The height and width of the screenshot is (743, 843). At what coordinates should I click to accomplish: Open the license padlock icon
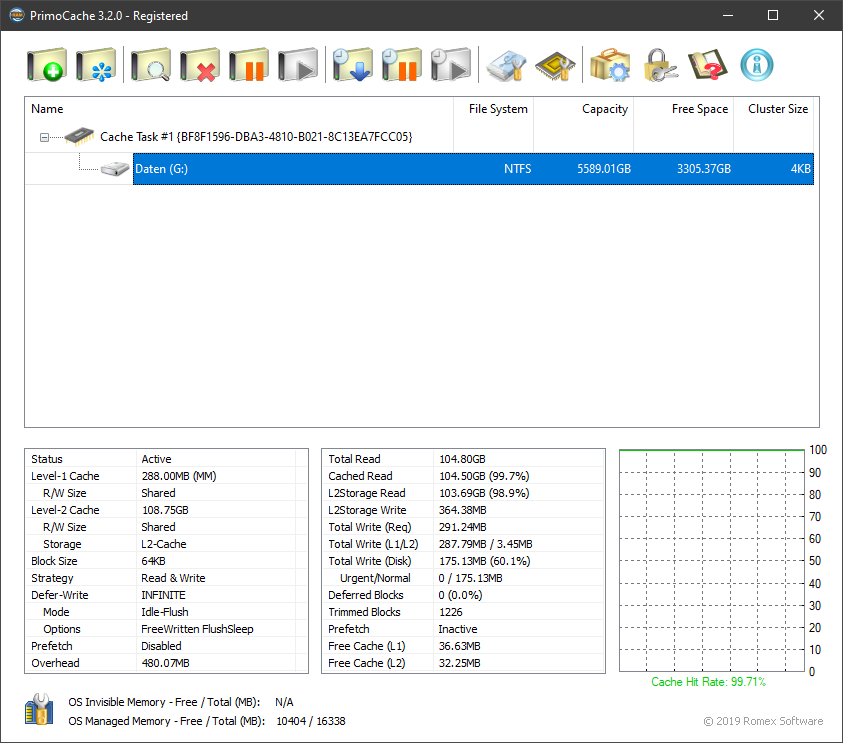[x=660, y=65]
